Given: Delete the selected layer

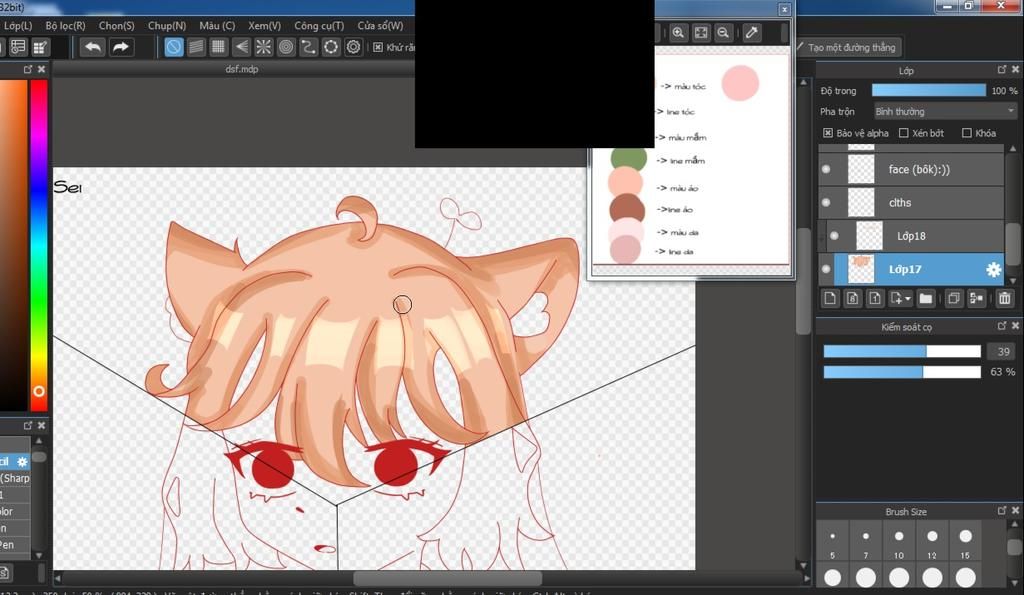Looking at the screenshot, I should 1004,298.
